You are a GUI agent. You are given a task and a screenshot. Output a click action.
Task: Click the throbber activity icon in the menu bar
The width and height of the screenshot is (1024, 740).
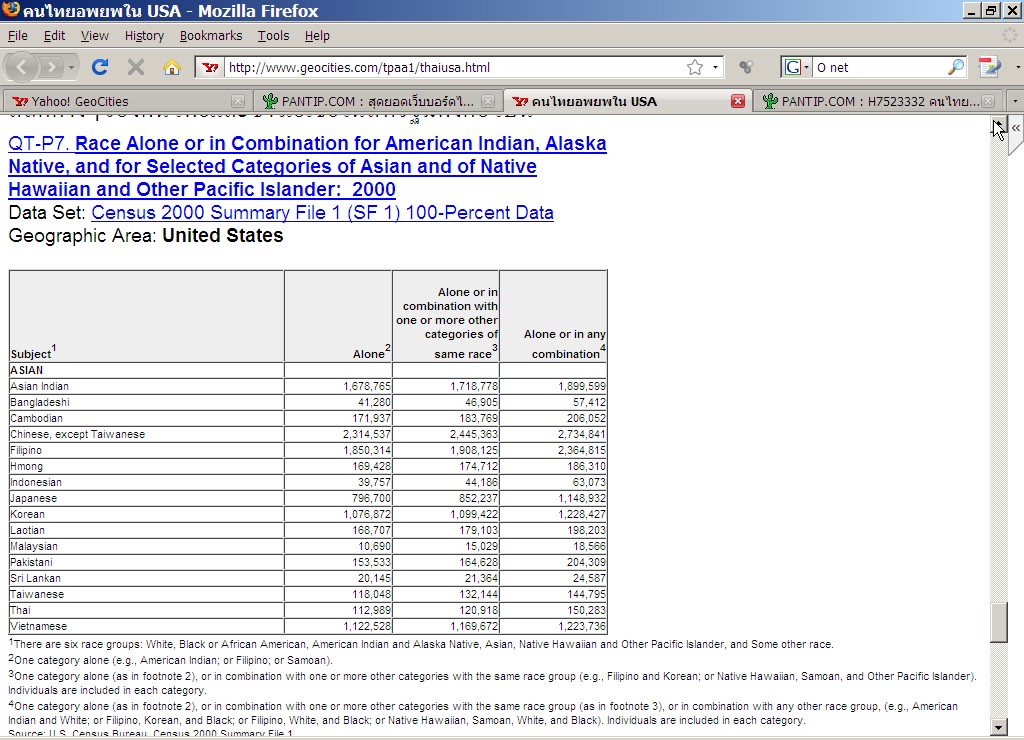click(1010, 35)
